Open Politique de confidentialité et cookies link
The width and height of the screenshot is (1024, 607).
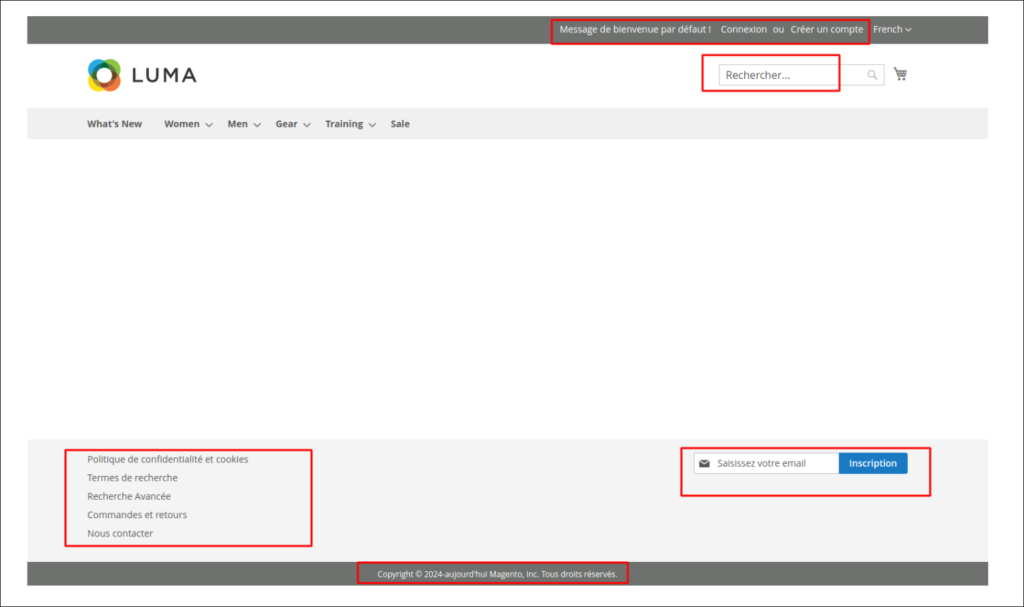[167, 460]
